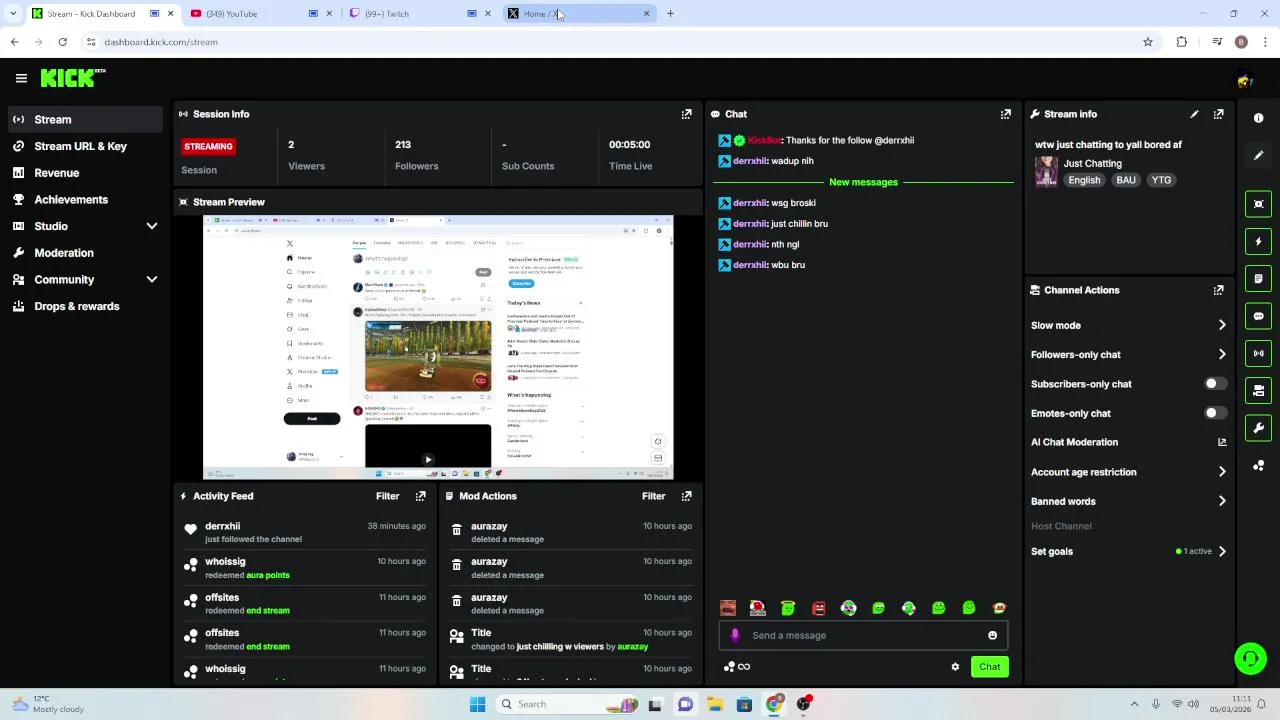Toggle the notes widget icon in right sidebar

pos(1258,278)
